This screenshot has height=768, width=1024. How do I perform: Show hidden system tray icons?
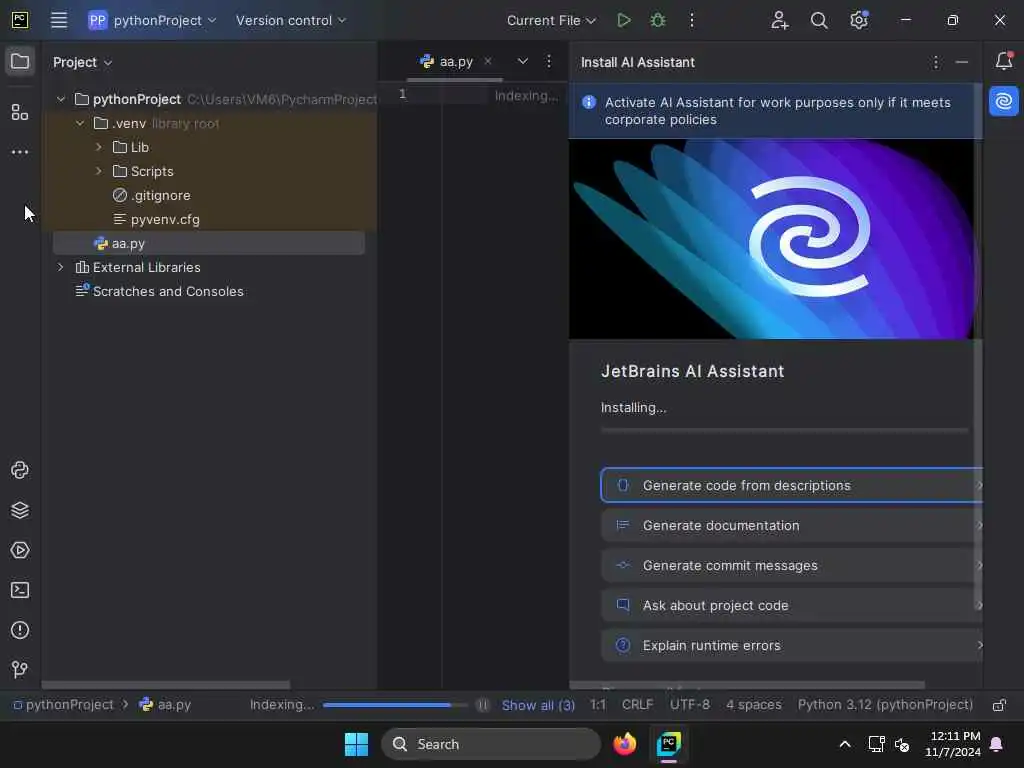(x=844, y=744)
